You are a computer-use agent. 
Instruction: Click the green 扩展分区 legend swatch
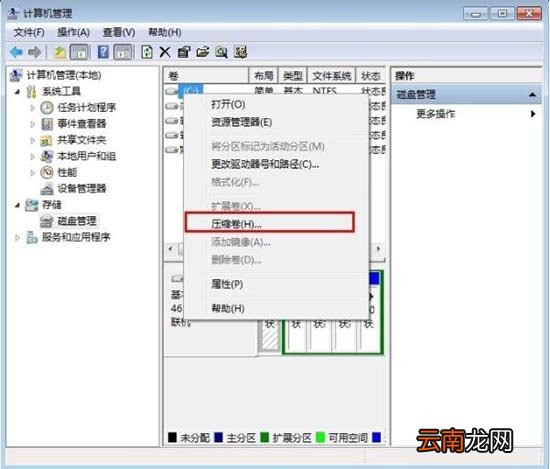point(264,437)
